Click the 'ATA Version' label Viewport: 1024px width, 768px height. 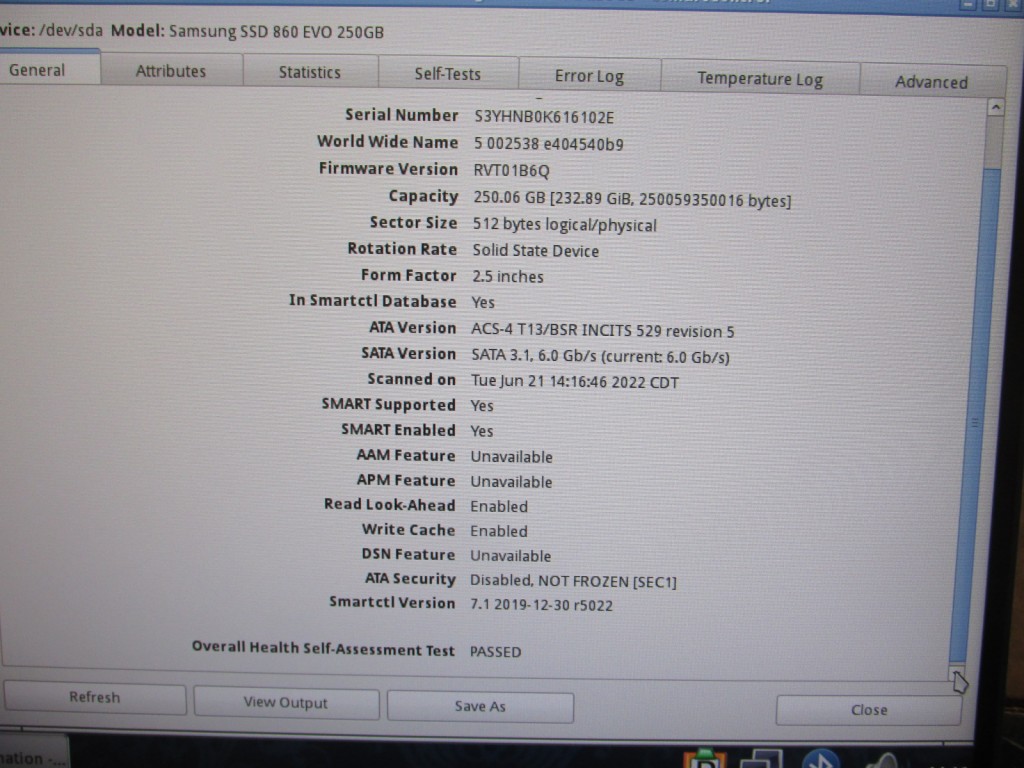[x=413, y=327]
